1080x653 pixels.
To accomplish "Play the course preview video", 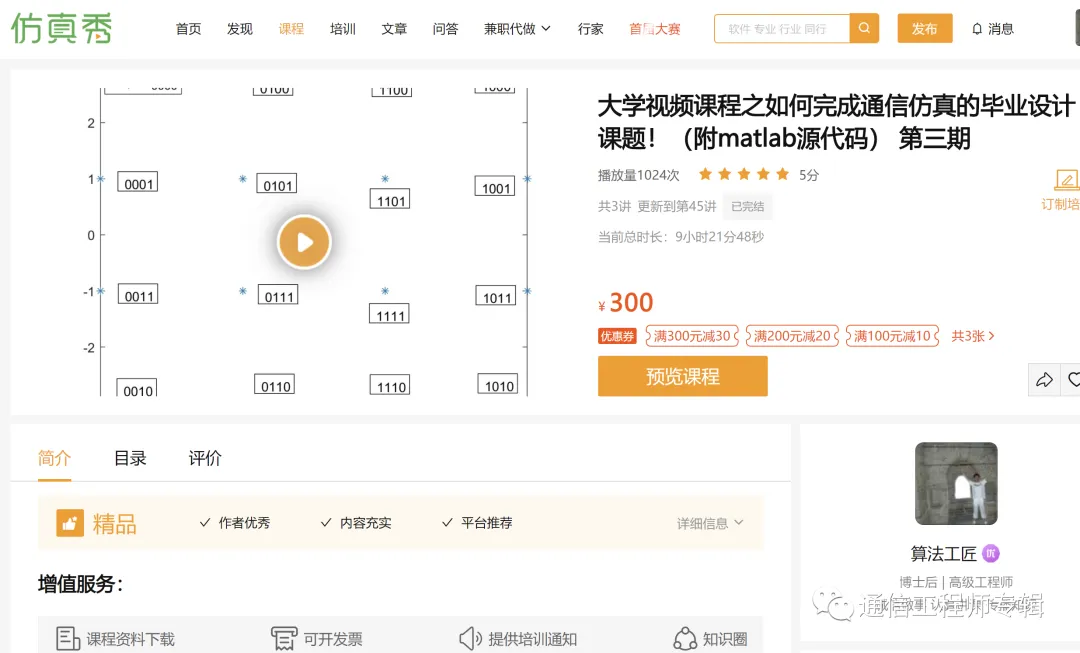I will (304, 242).
